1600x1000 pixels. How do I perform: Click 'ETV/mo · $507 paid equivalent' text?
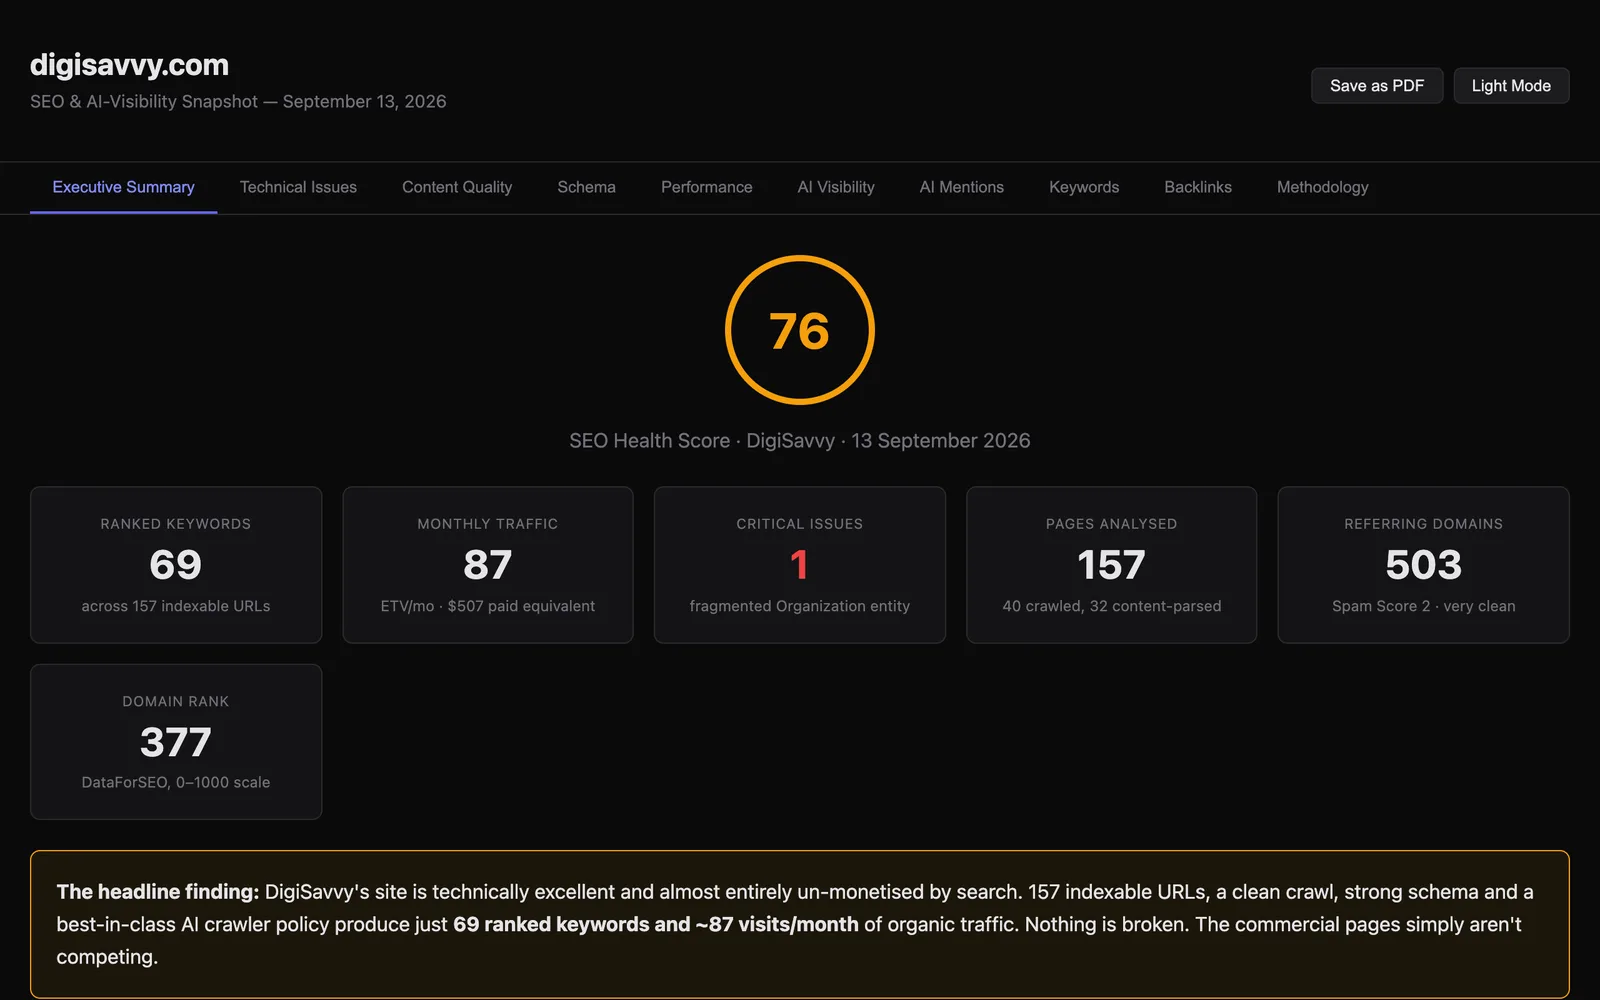[x=488, y=606]
